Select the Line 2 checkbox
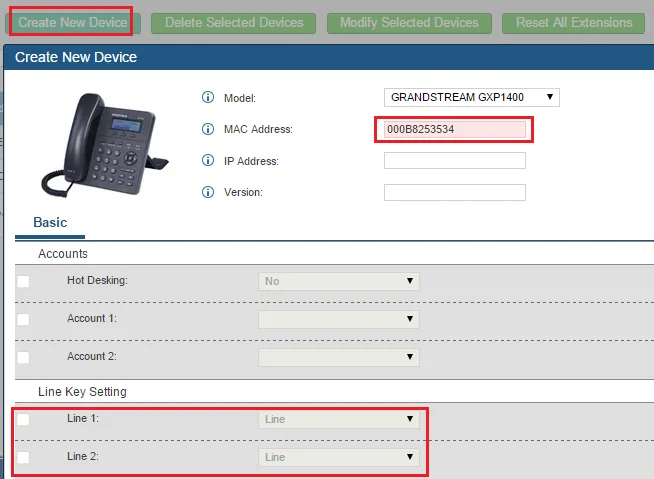Screen dimensions: 654x479 click(23, 457)
